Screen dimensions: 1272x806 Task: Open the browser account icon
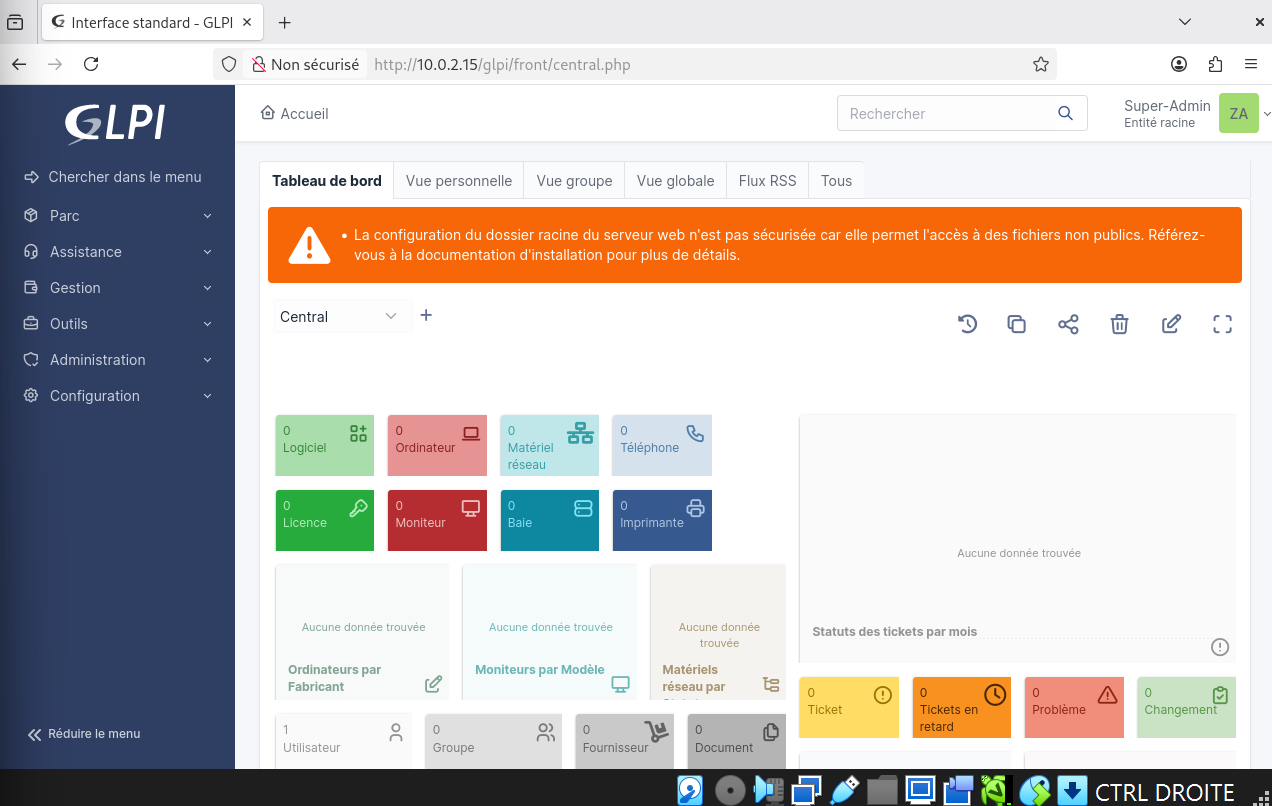(x=1179, y=64)
